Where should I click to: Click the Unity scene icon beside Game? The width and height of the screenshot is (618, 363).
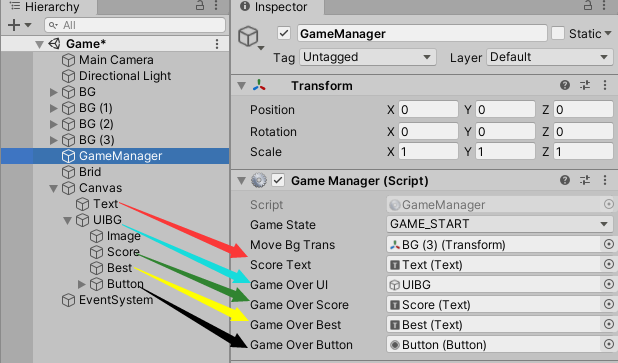pos(54,44)
